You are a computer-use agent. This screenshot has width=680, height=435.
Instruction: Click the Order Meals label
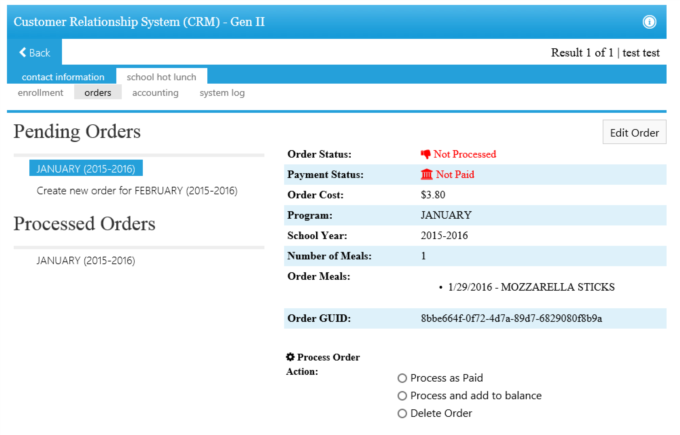319,276
